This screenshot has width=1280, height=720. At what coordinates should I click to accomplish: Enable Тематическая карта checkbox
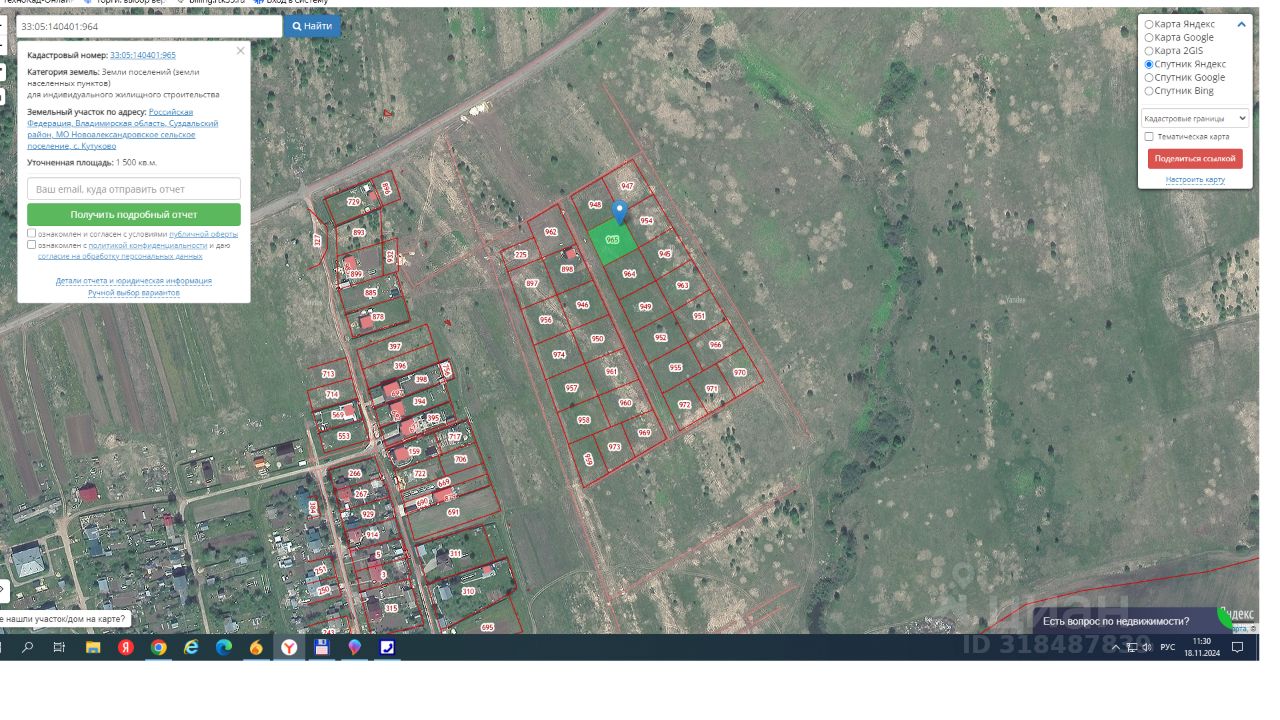1149,136
